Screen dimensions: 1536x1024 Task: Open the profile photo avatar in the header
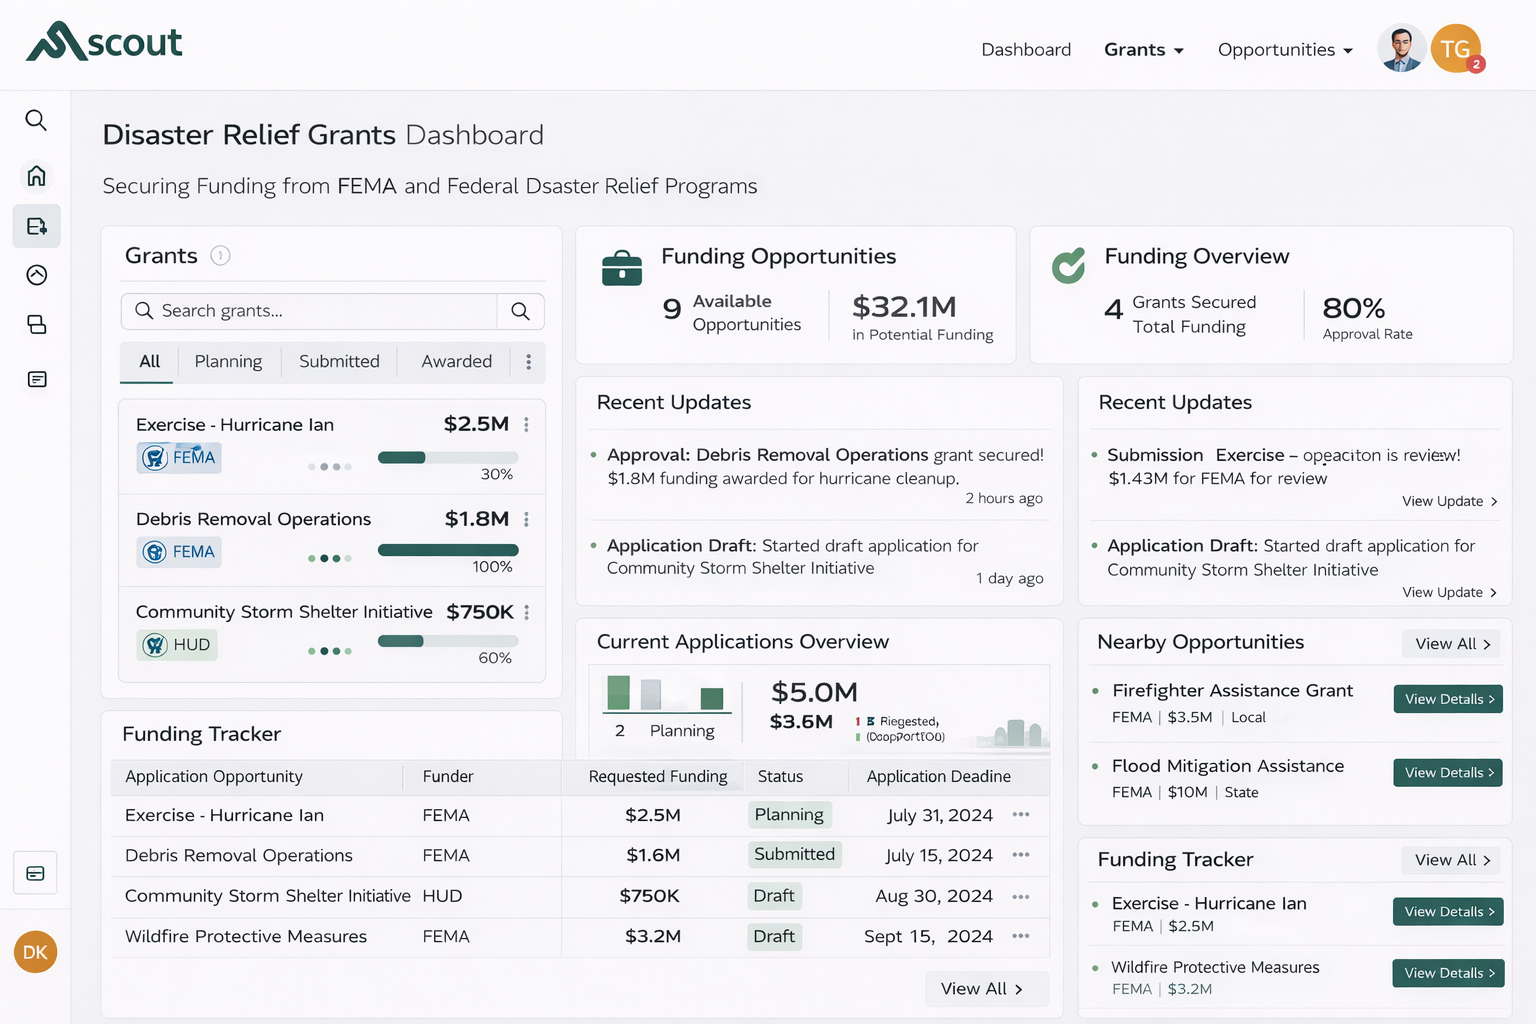[x=1401, y=48]
